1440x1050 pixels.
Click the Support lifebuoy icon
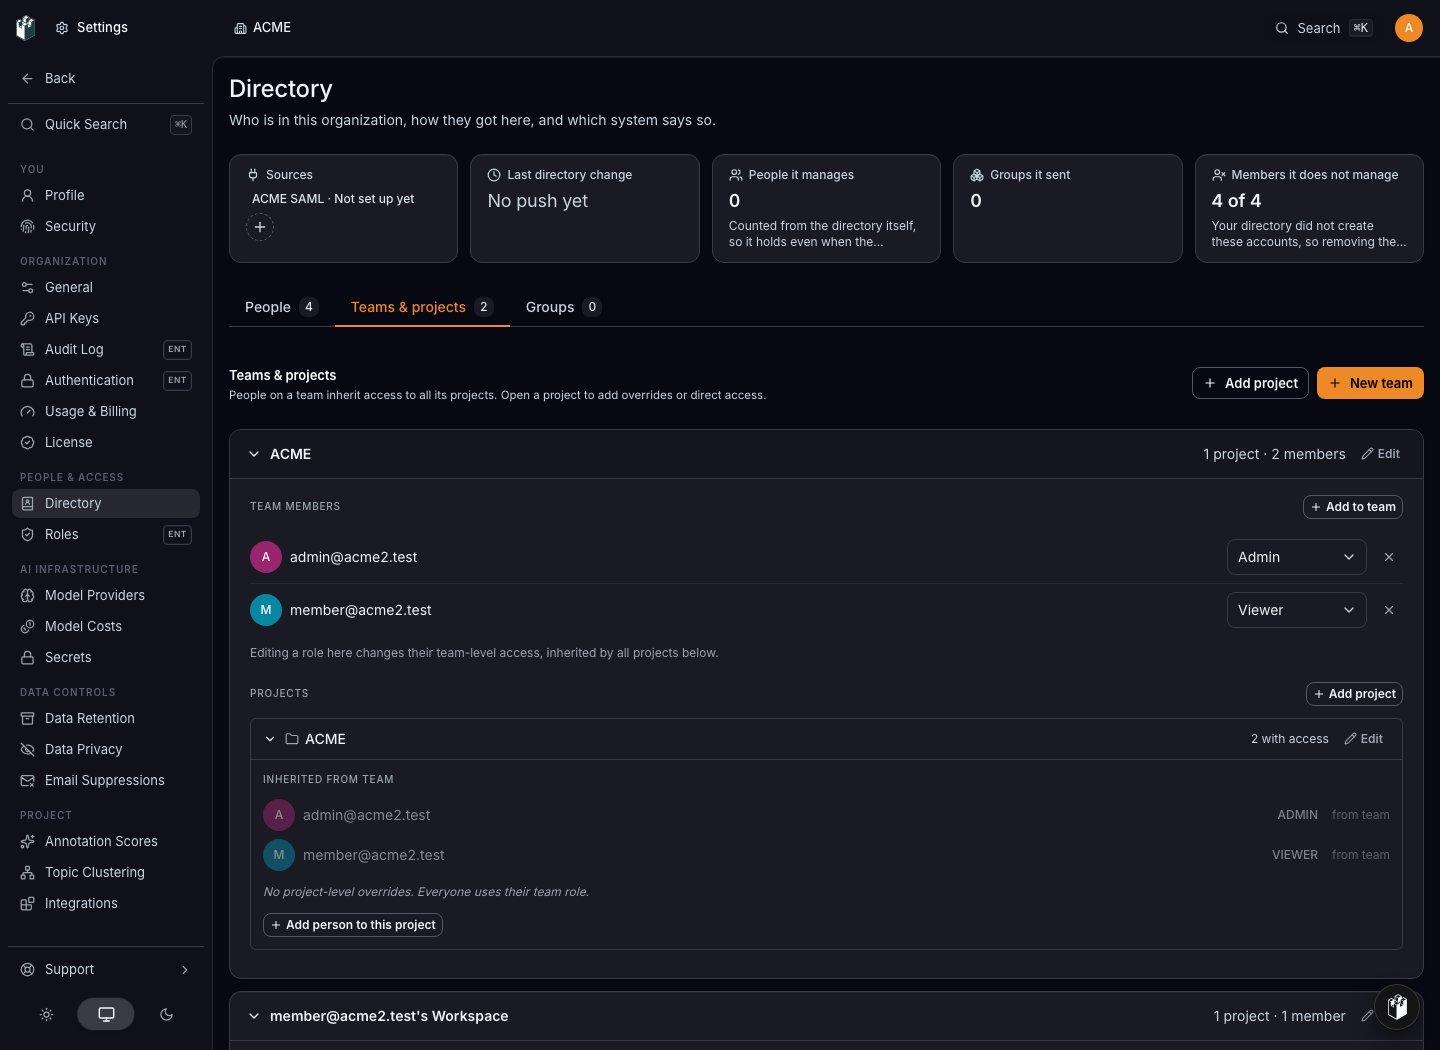(28, 969)
